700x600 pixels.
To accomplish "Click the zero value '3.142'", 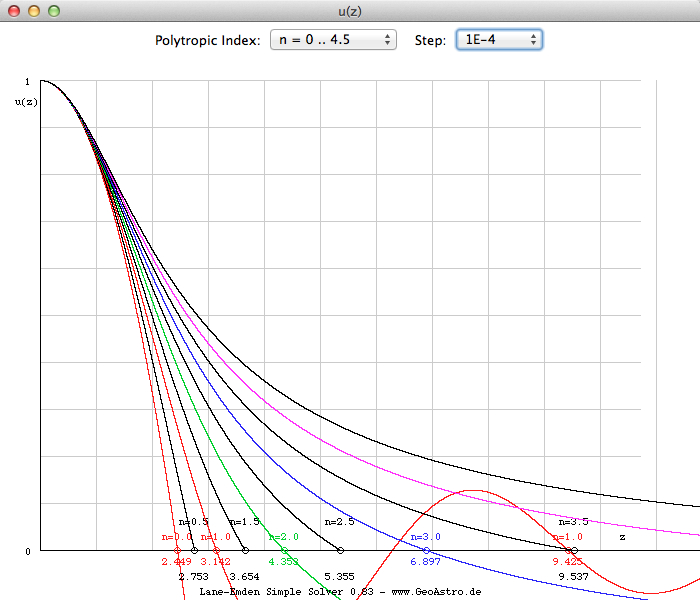I will (x=215, y=562).
